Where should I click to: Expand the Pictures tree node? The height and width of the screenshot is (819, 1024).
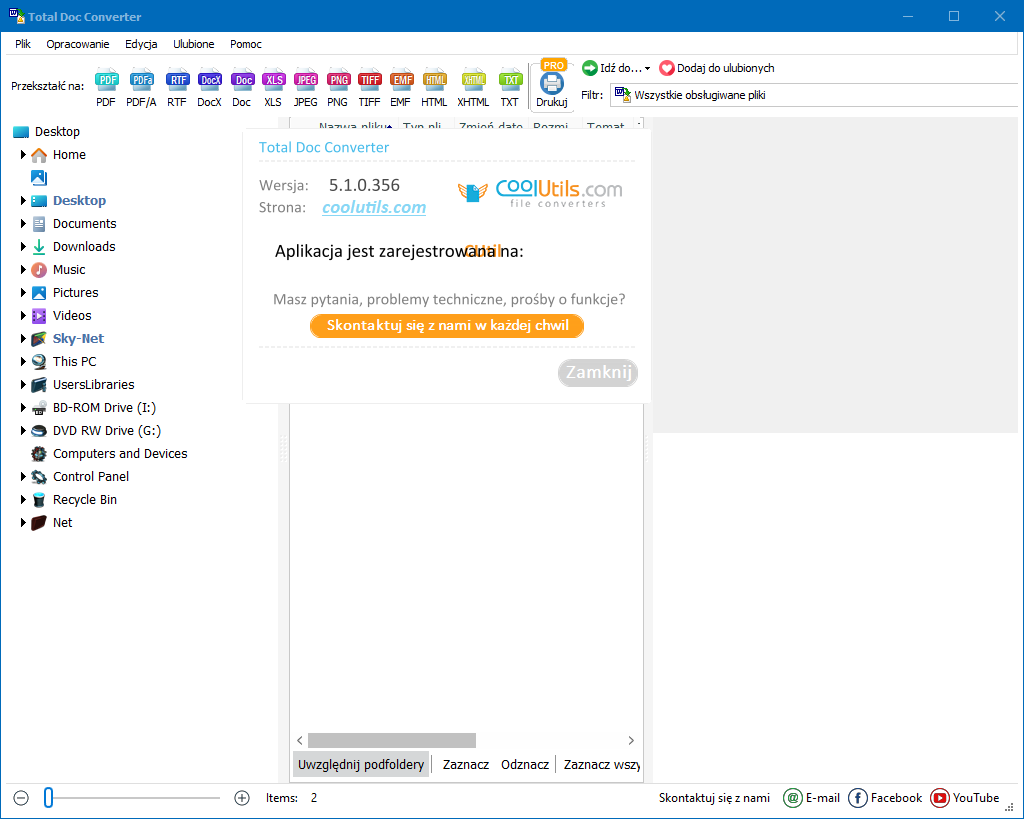[x=24, y=293]
